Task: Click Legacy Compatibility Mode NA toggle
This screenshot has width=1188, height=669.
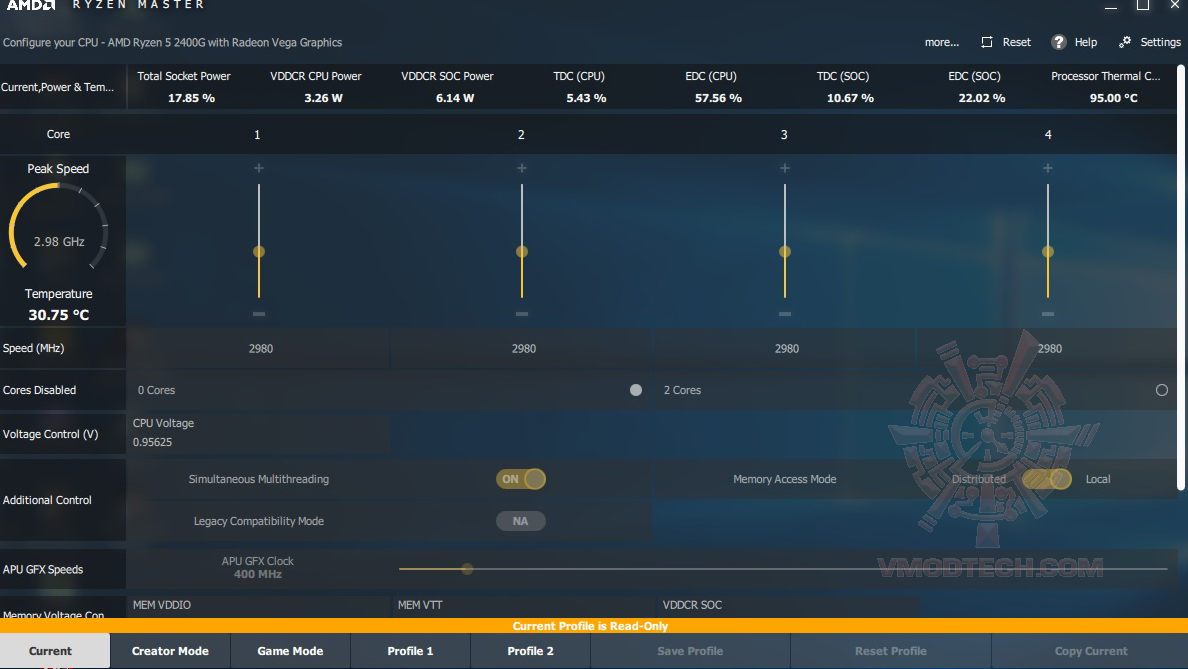Action: (x=521, y=521)
